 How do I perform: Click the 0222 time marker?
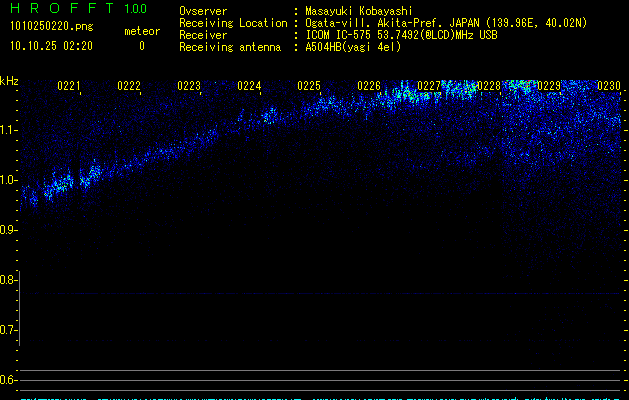tap(129, 86)
